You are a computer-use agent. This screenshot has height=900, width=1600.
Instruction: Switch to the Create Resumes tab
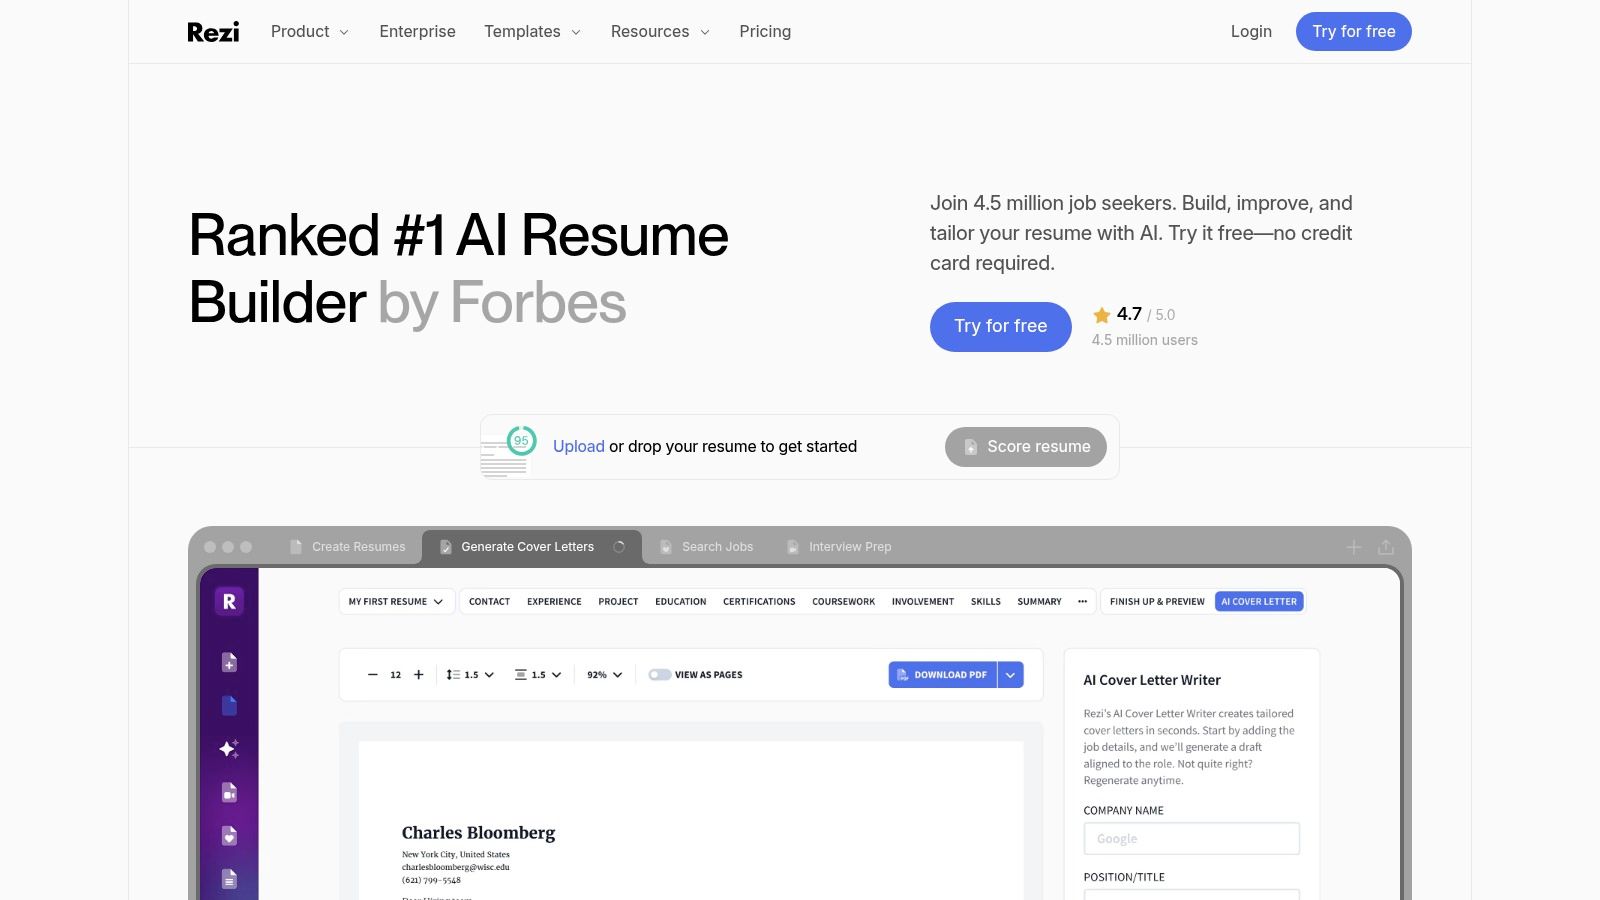click(347, 547)
